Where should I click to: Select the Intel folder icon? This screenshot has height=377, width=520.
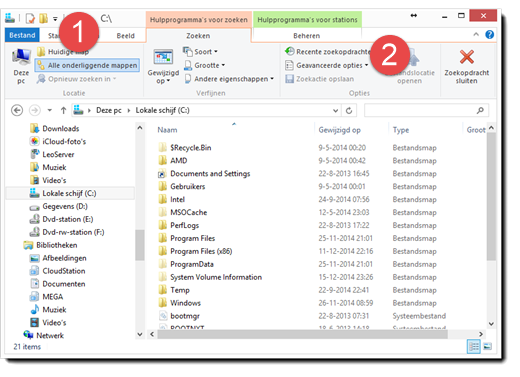coord(162,199)
